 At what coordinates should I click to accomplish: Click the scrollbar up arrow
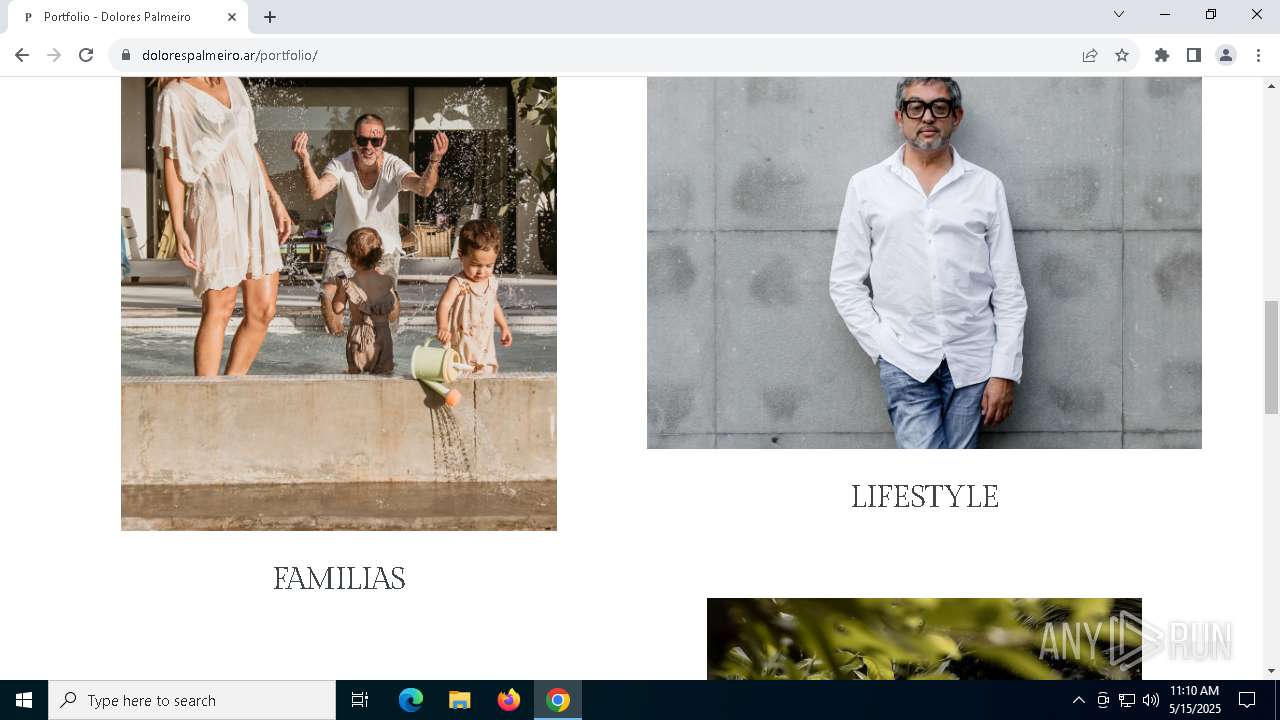1272,85
